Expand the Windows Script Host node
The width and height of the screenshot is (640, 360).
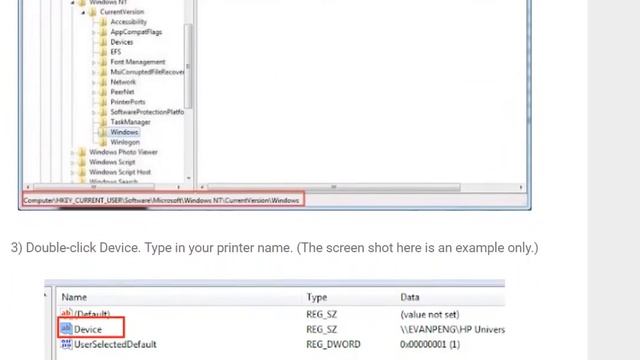point(72,173)
